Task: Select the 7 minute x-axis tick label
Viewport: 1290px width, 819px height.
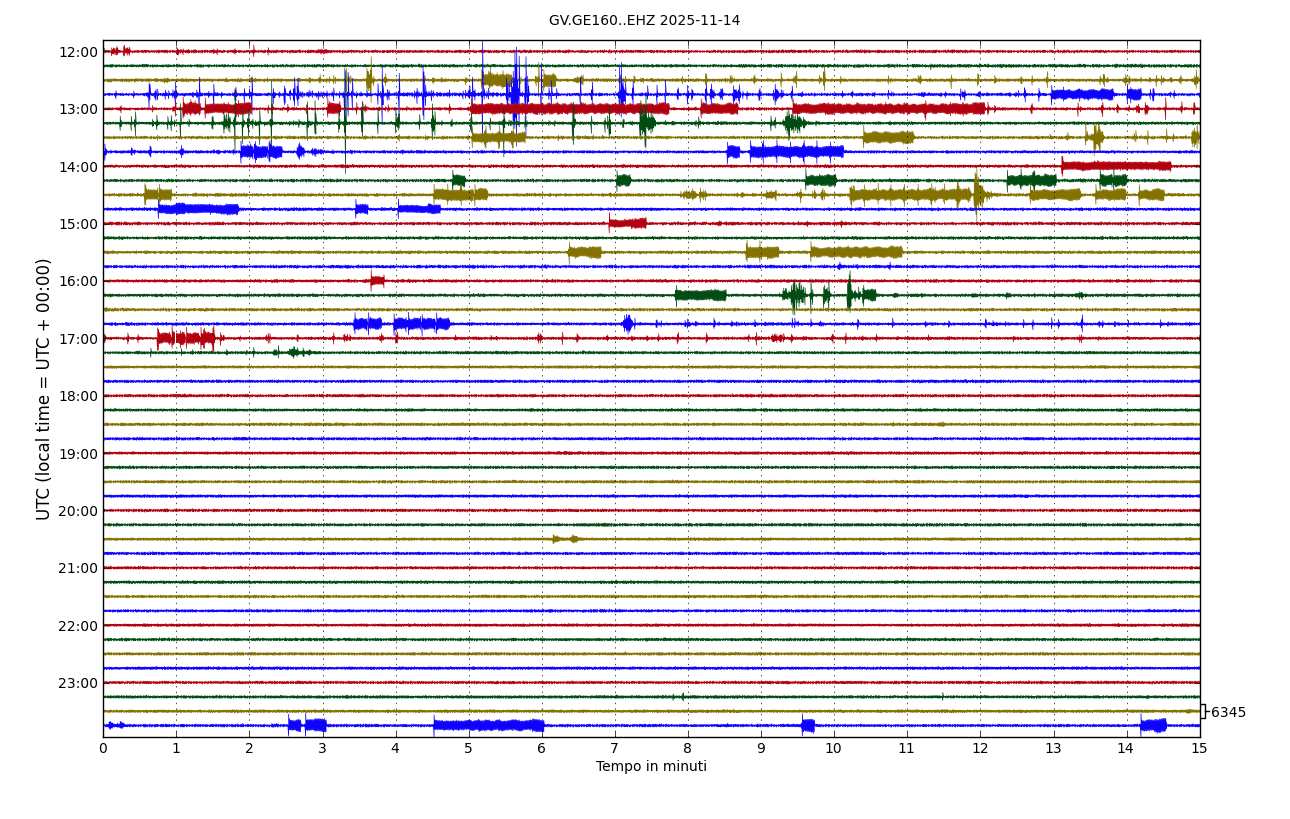Action: tap(615, 748)
